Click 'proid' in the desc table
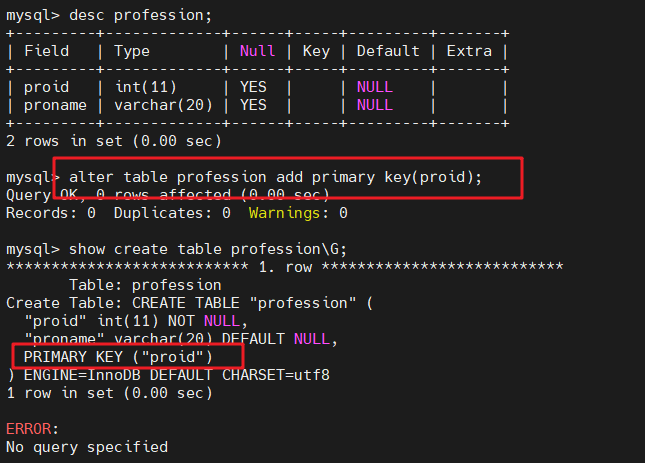The height and width of the screenshot is (463, 645). [46, 87]
